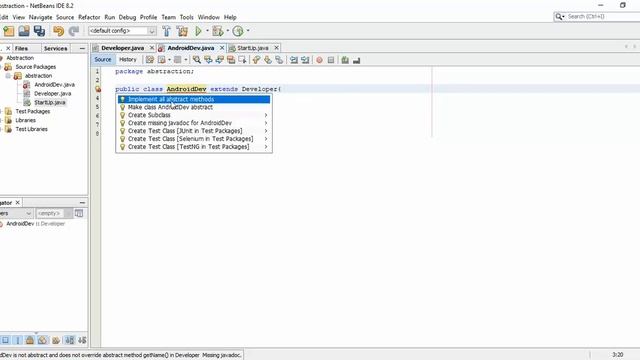Select AndroidDev.java in project tree
This screenshot has width=640, height=360.
54,84
